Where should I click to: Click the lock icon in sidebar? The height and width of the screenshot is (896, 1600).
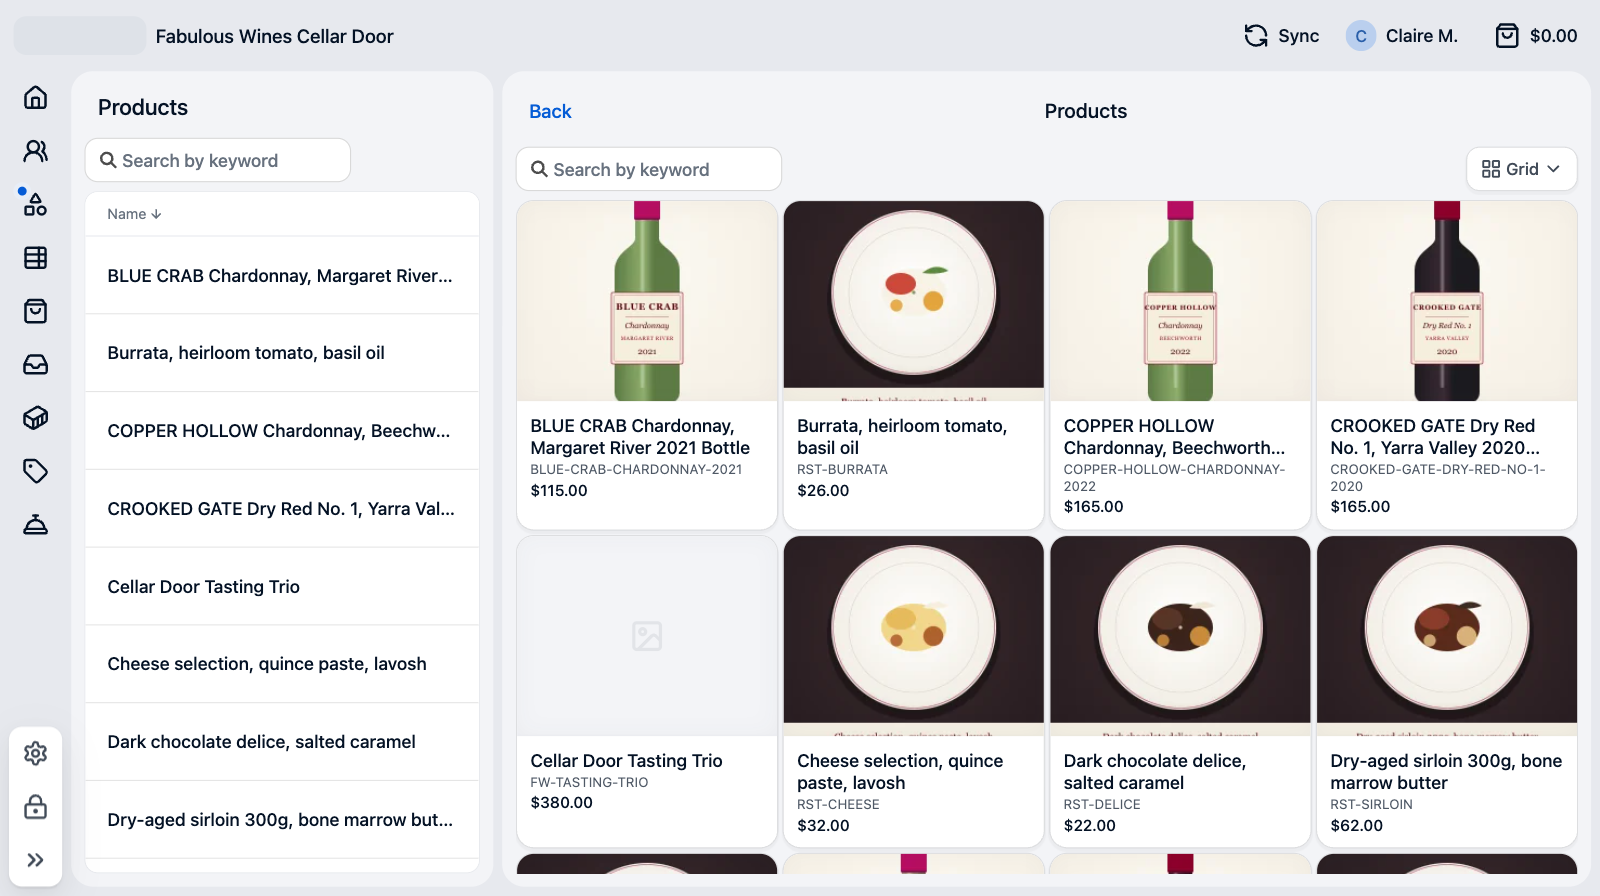(36, 807)
